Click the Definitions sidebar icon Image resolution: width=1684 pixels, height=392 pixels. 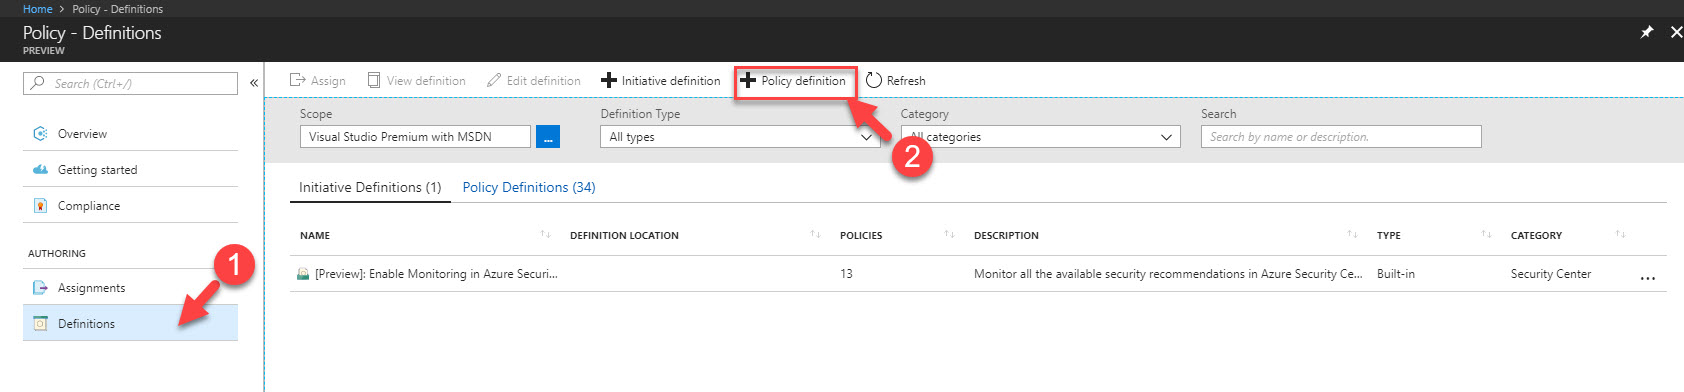click(x=40, y=324)
